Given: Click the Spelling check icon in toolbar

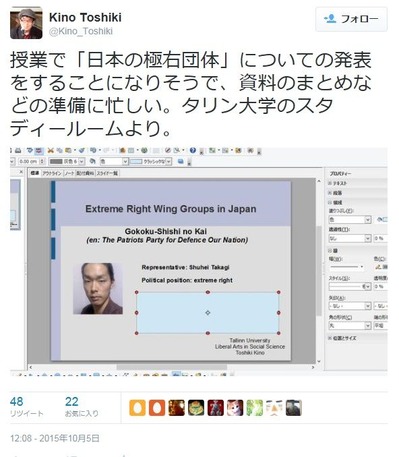Looking at the screenshot, I should [30, 151].
